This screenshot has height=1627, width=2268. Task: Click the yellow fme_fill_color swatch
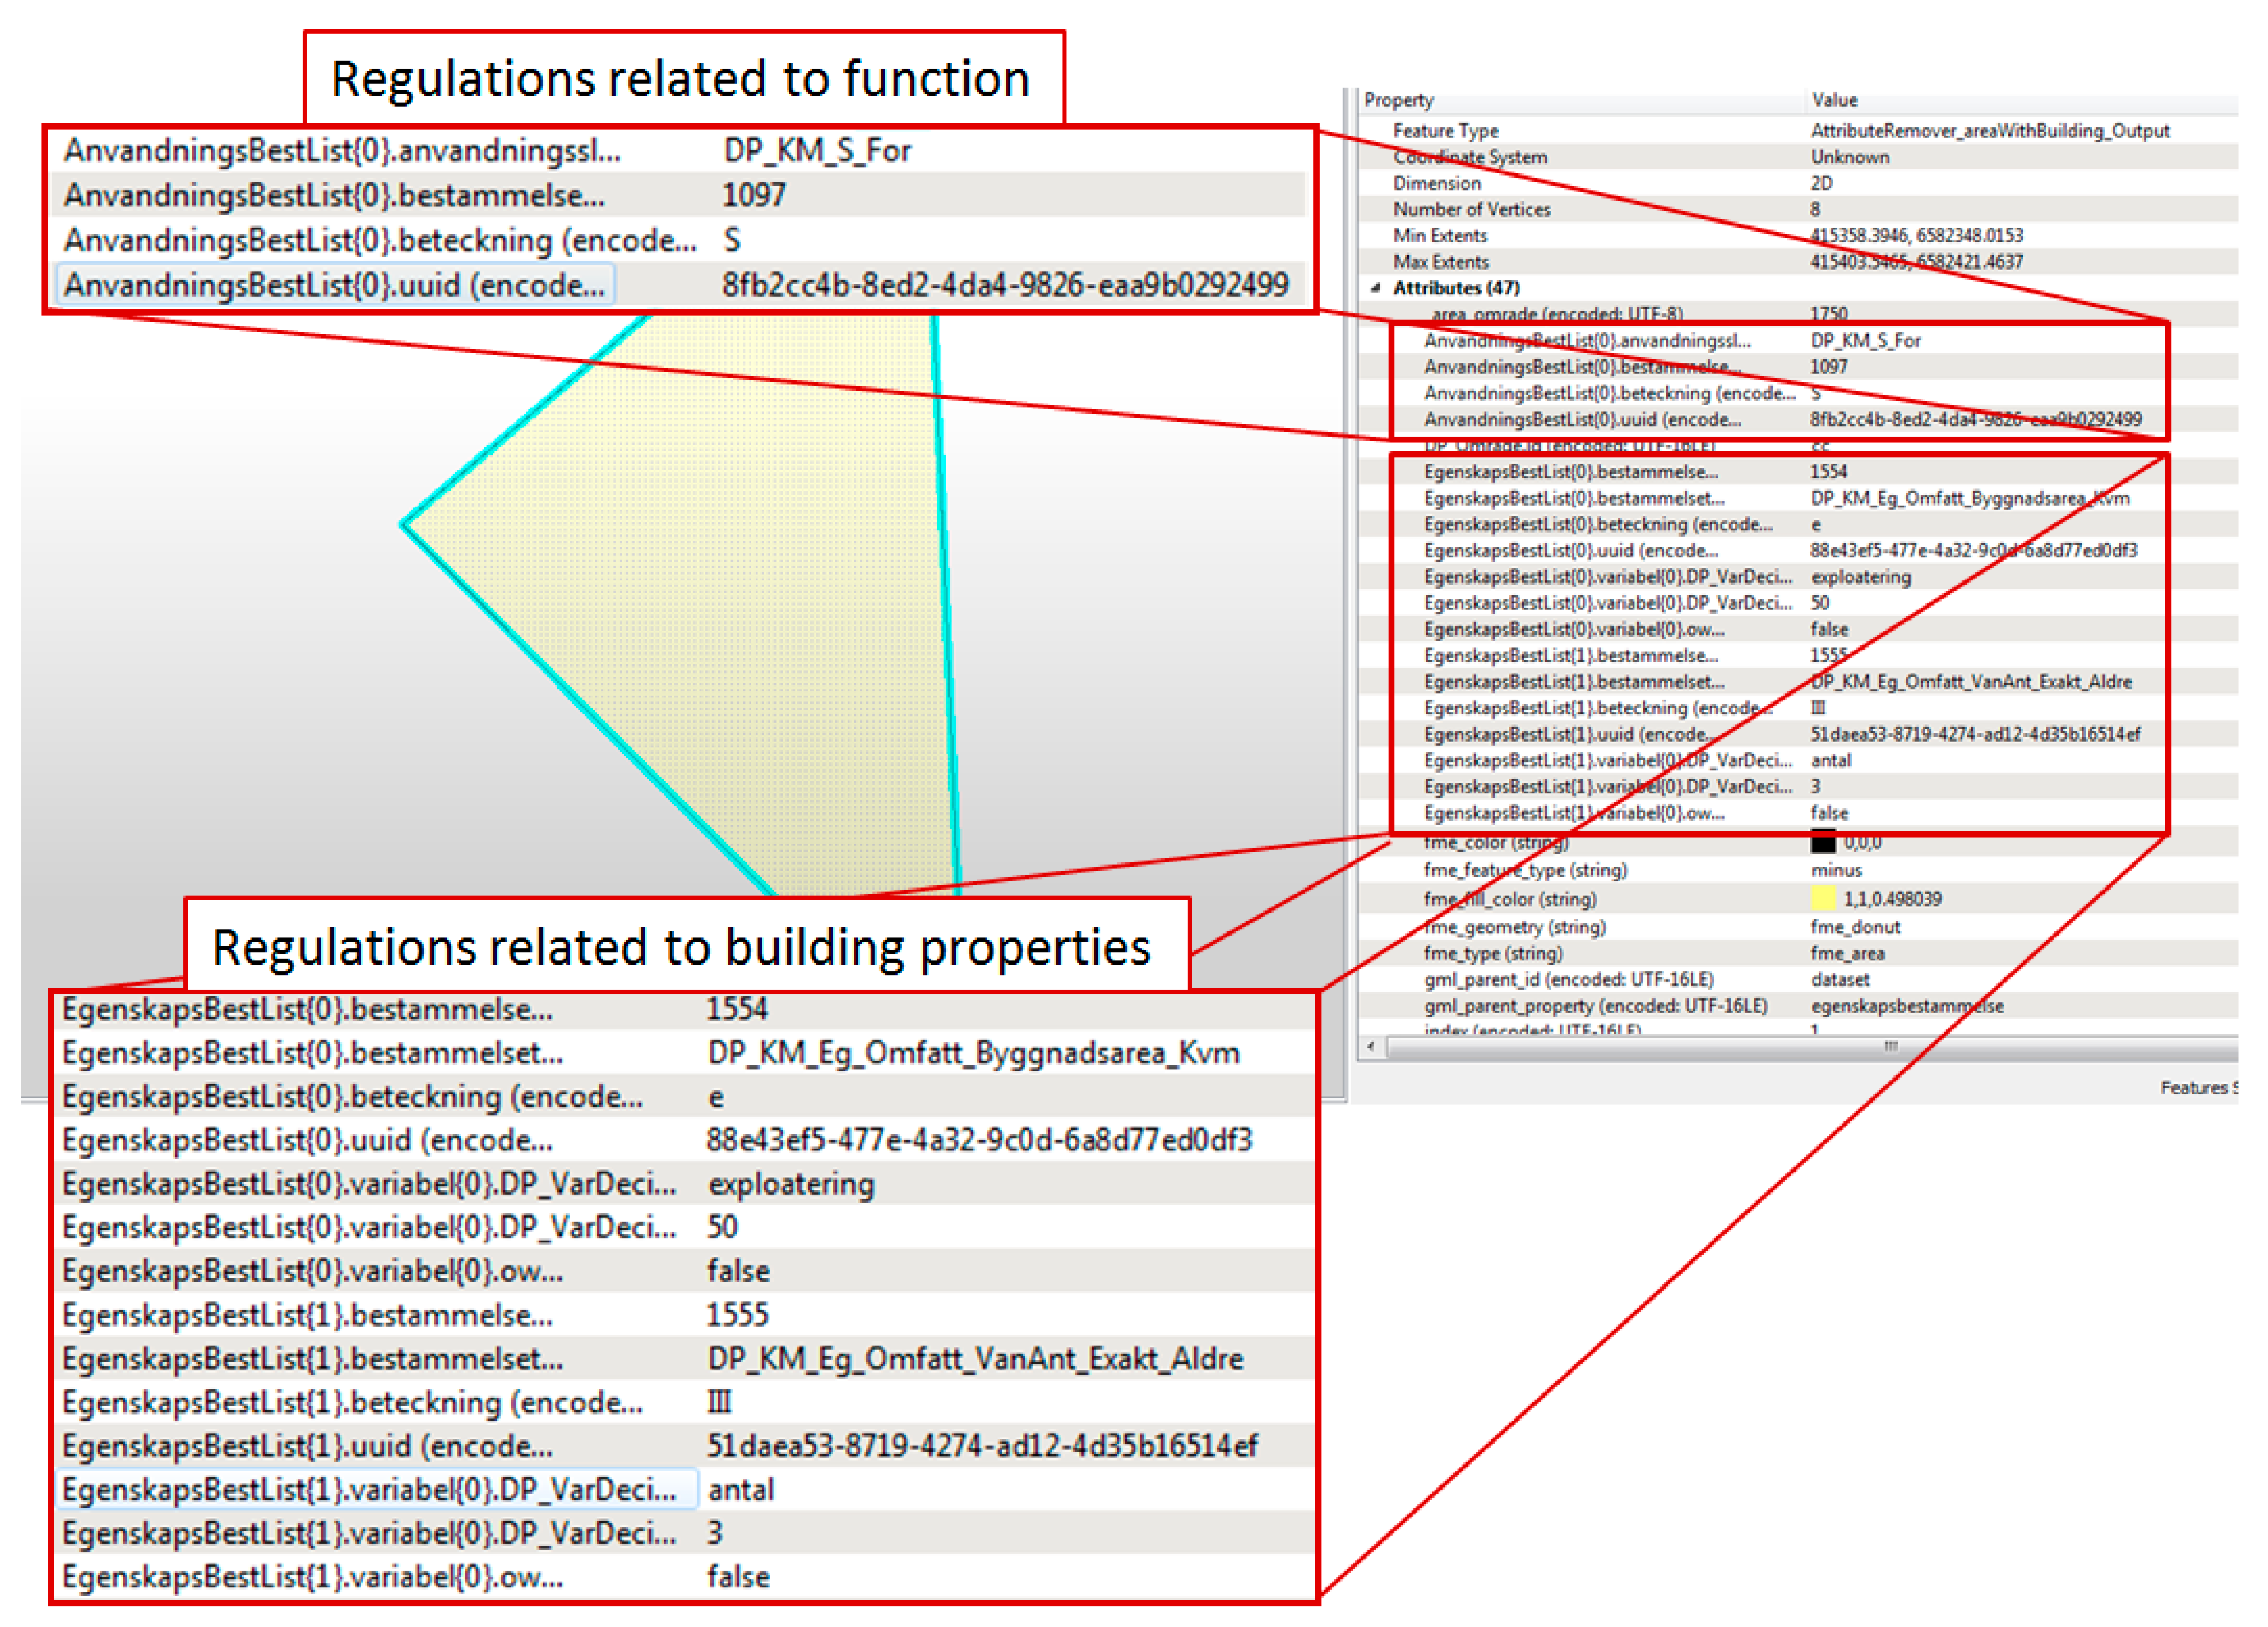tap(1823, 898)
